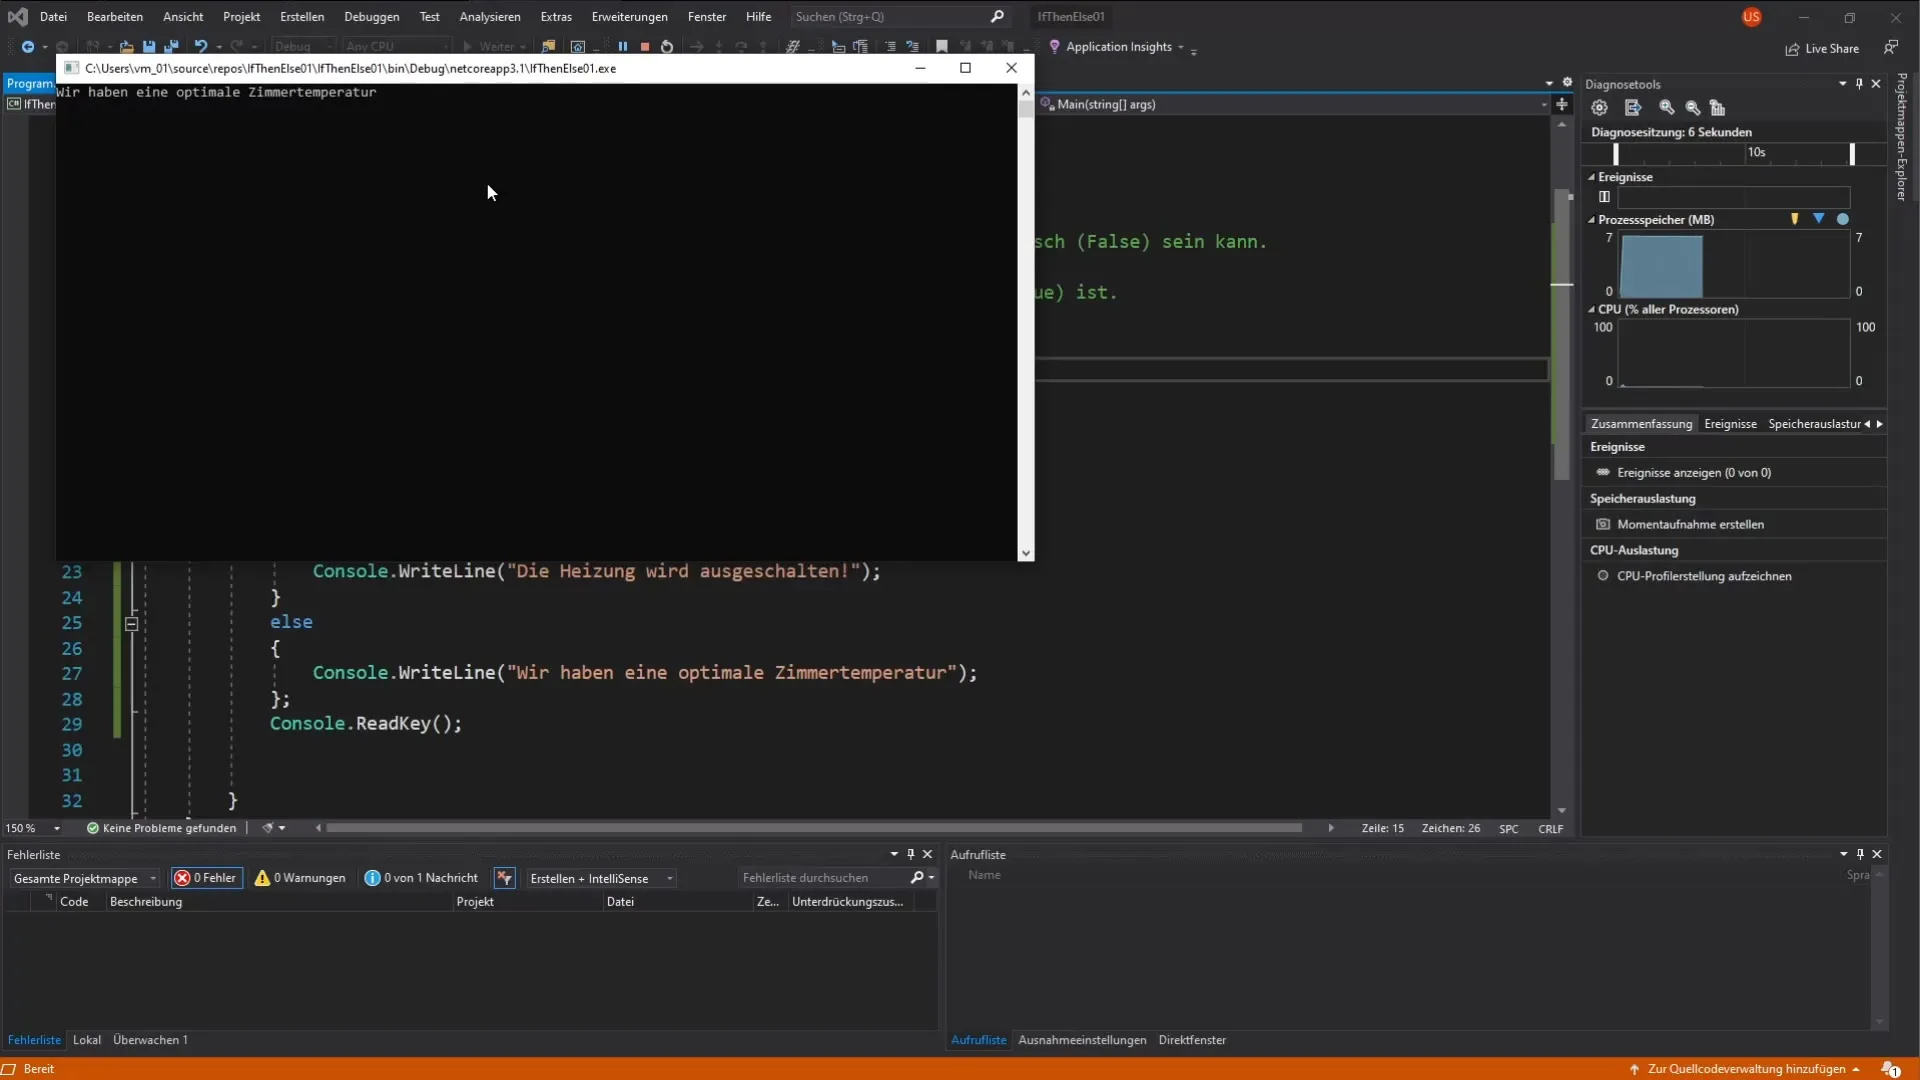Image resolution: width=1920 pixels, height=1080 pixels.
Task: Open the Debuggen menu
Action: click(x=371, y=17)
